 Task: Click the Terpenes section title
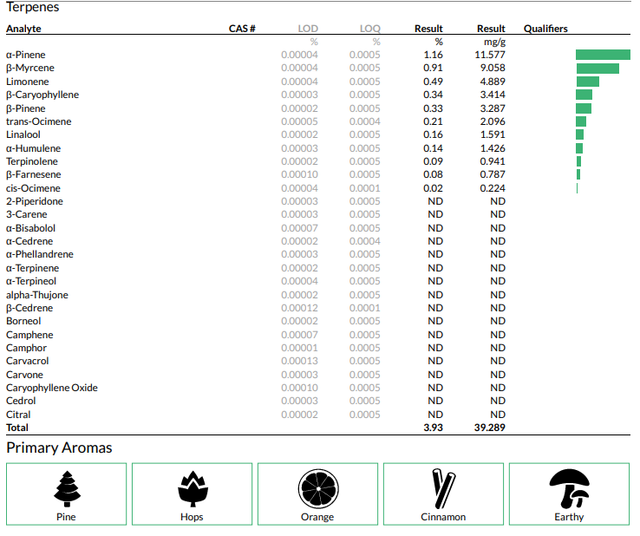[33, 7]
